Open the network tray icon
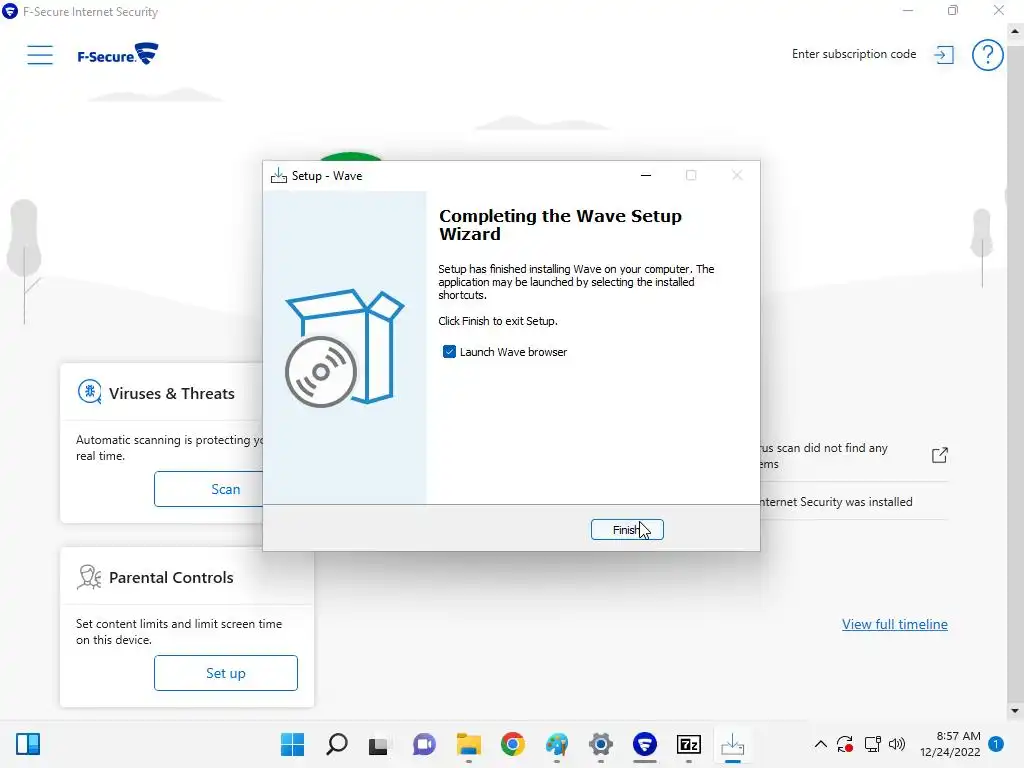This screenshot has width=1024, height=768. click(872, 744)
